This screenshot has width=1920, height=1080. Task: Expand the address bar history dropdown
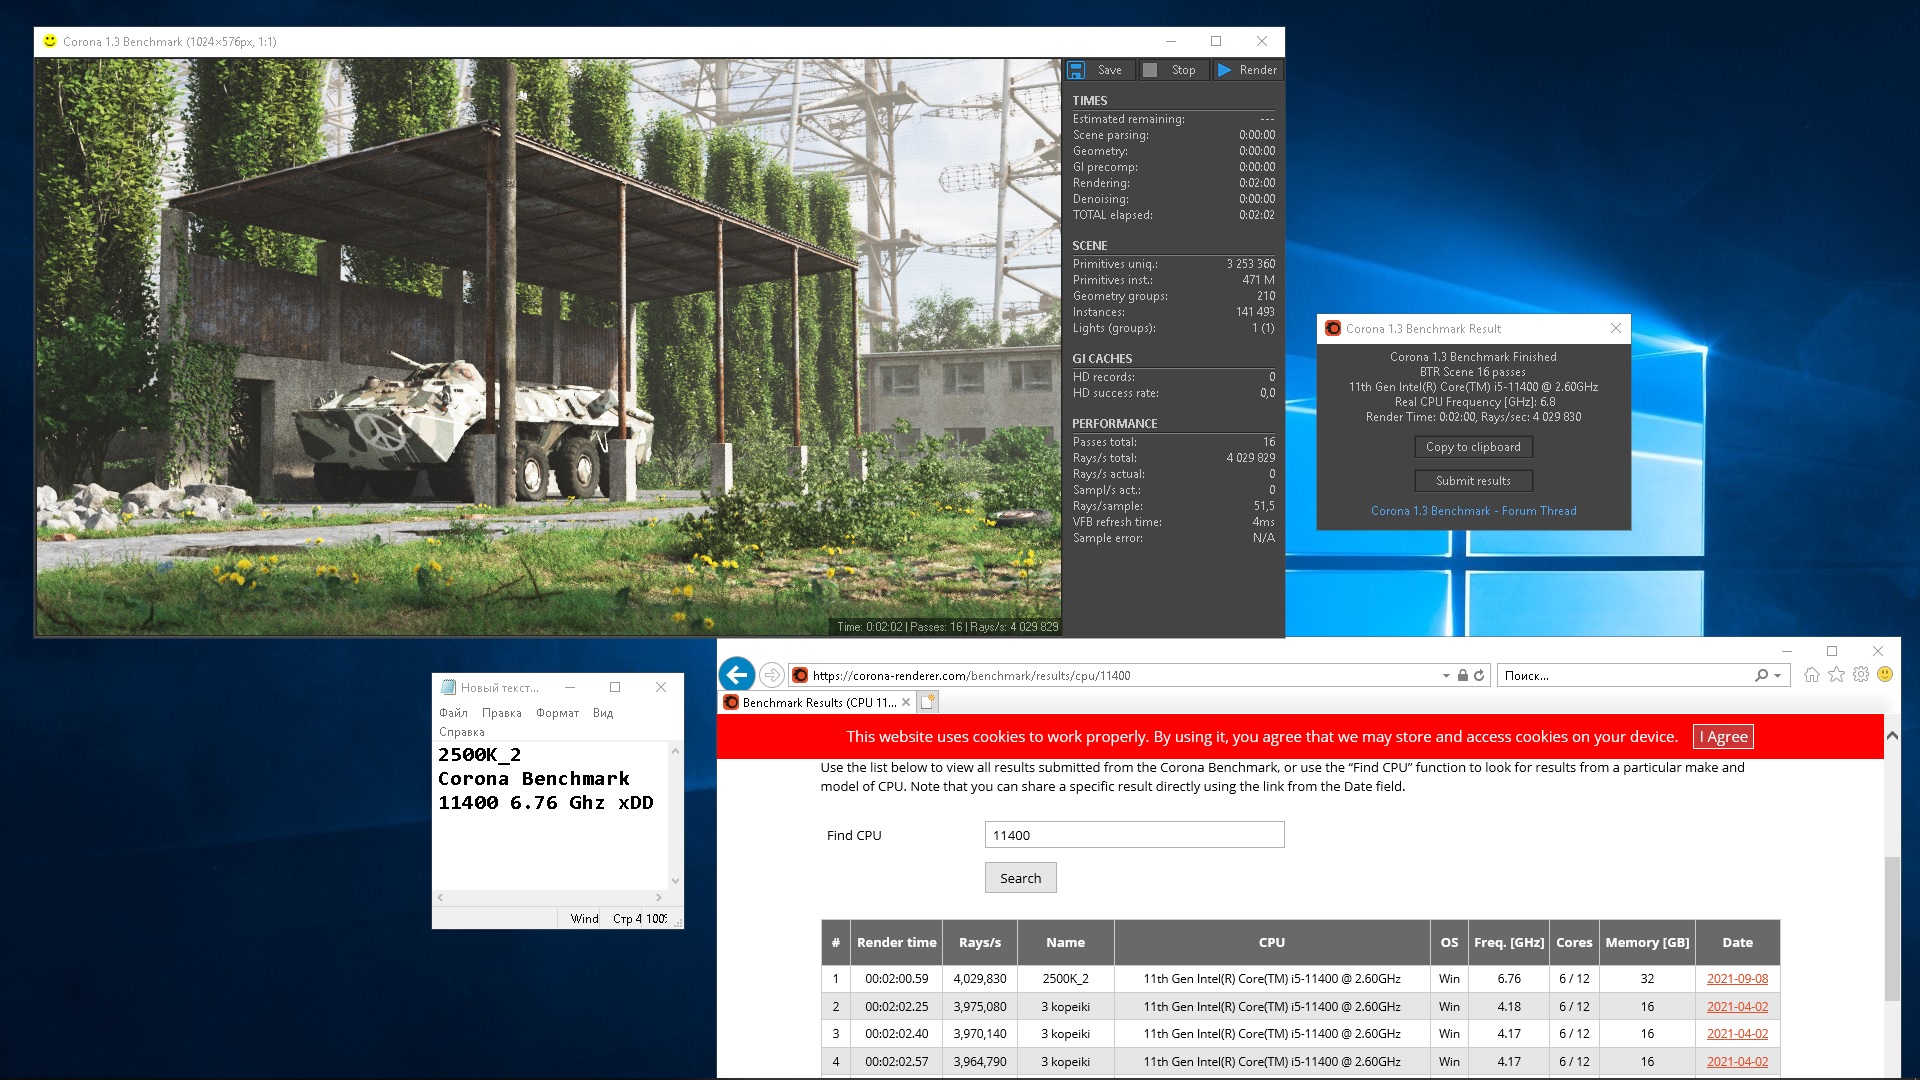[x=1446, y=676]
